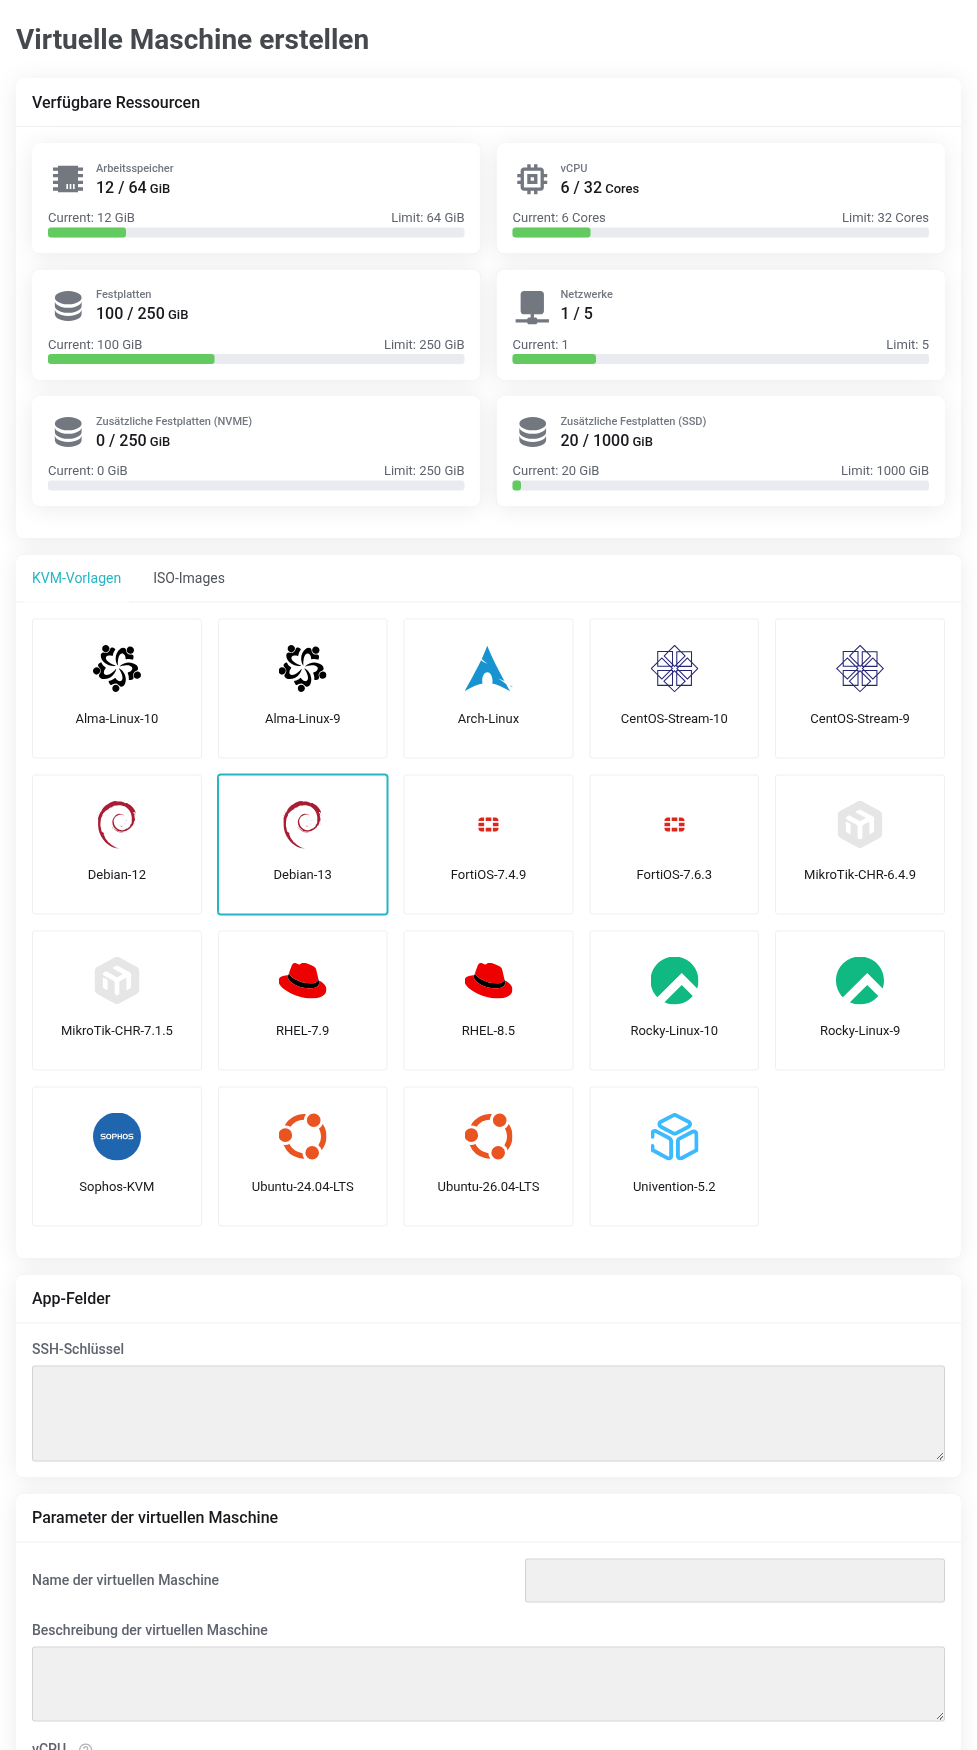Click the Netzwerke network icon
This screenshot has width=977, height=1750.
[532, 306]
